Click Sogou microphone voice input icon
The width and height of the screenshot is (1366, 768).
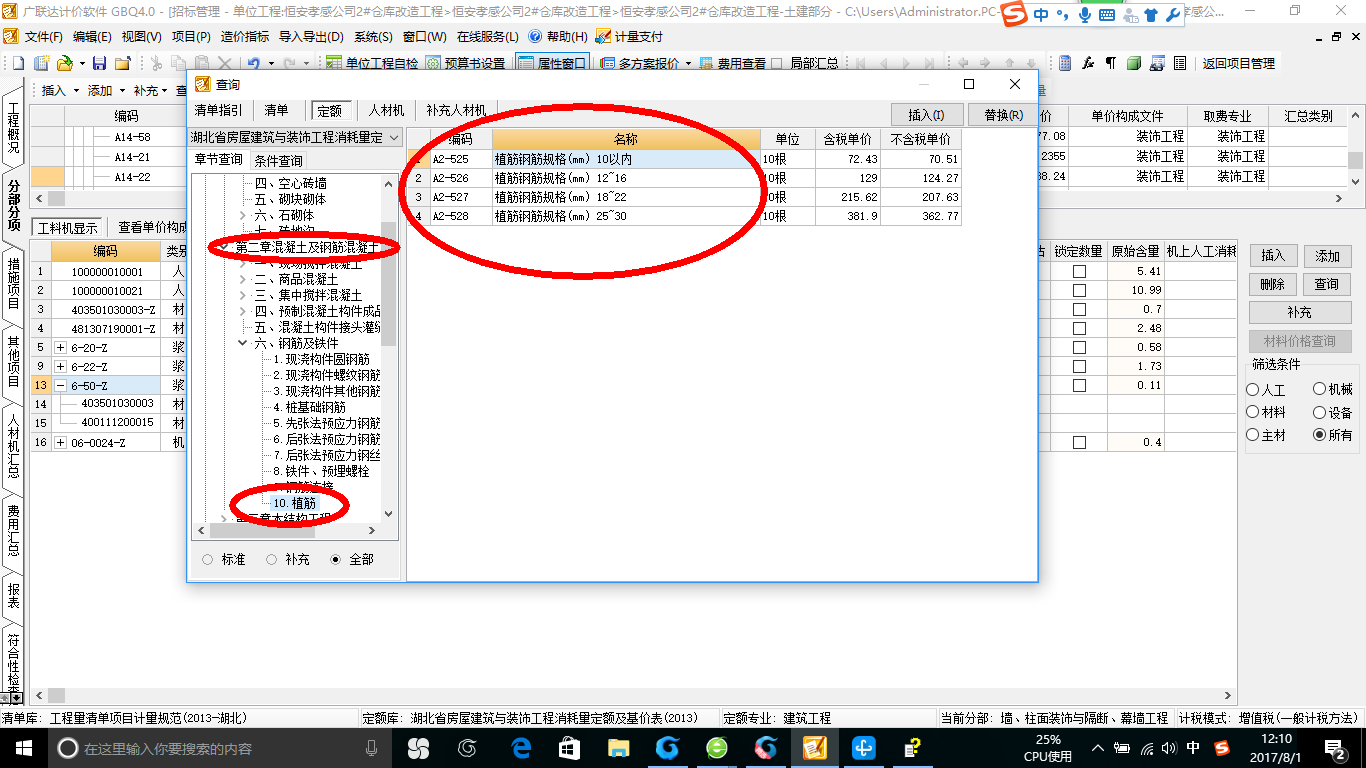(x=1084, y=14)
